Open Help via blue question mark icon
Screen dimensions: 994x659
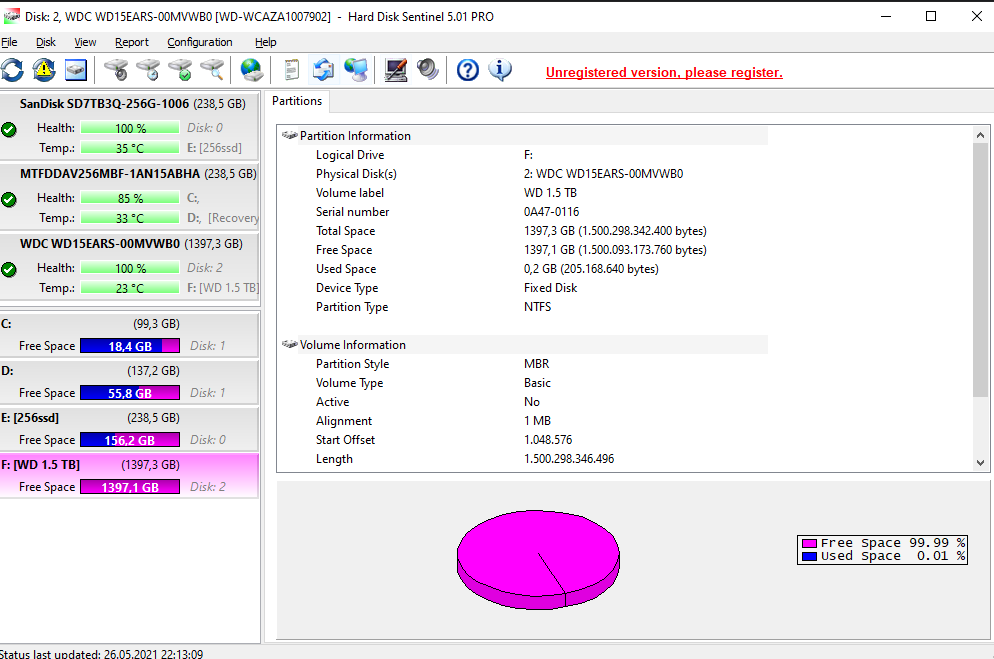[x=467, y=70]
